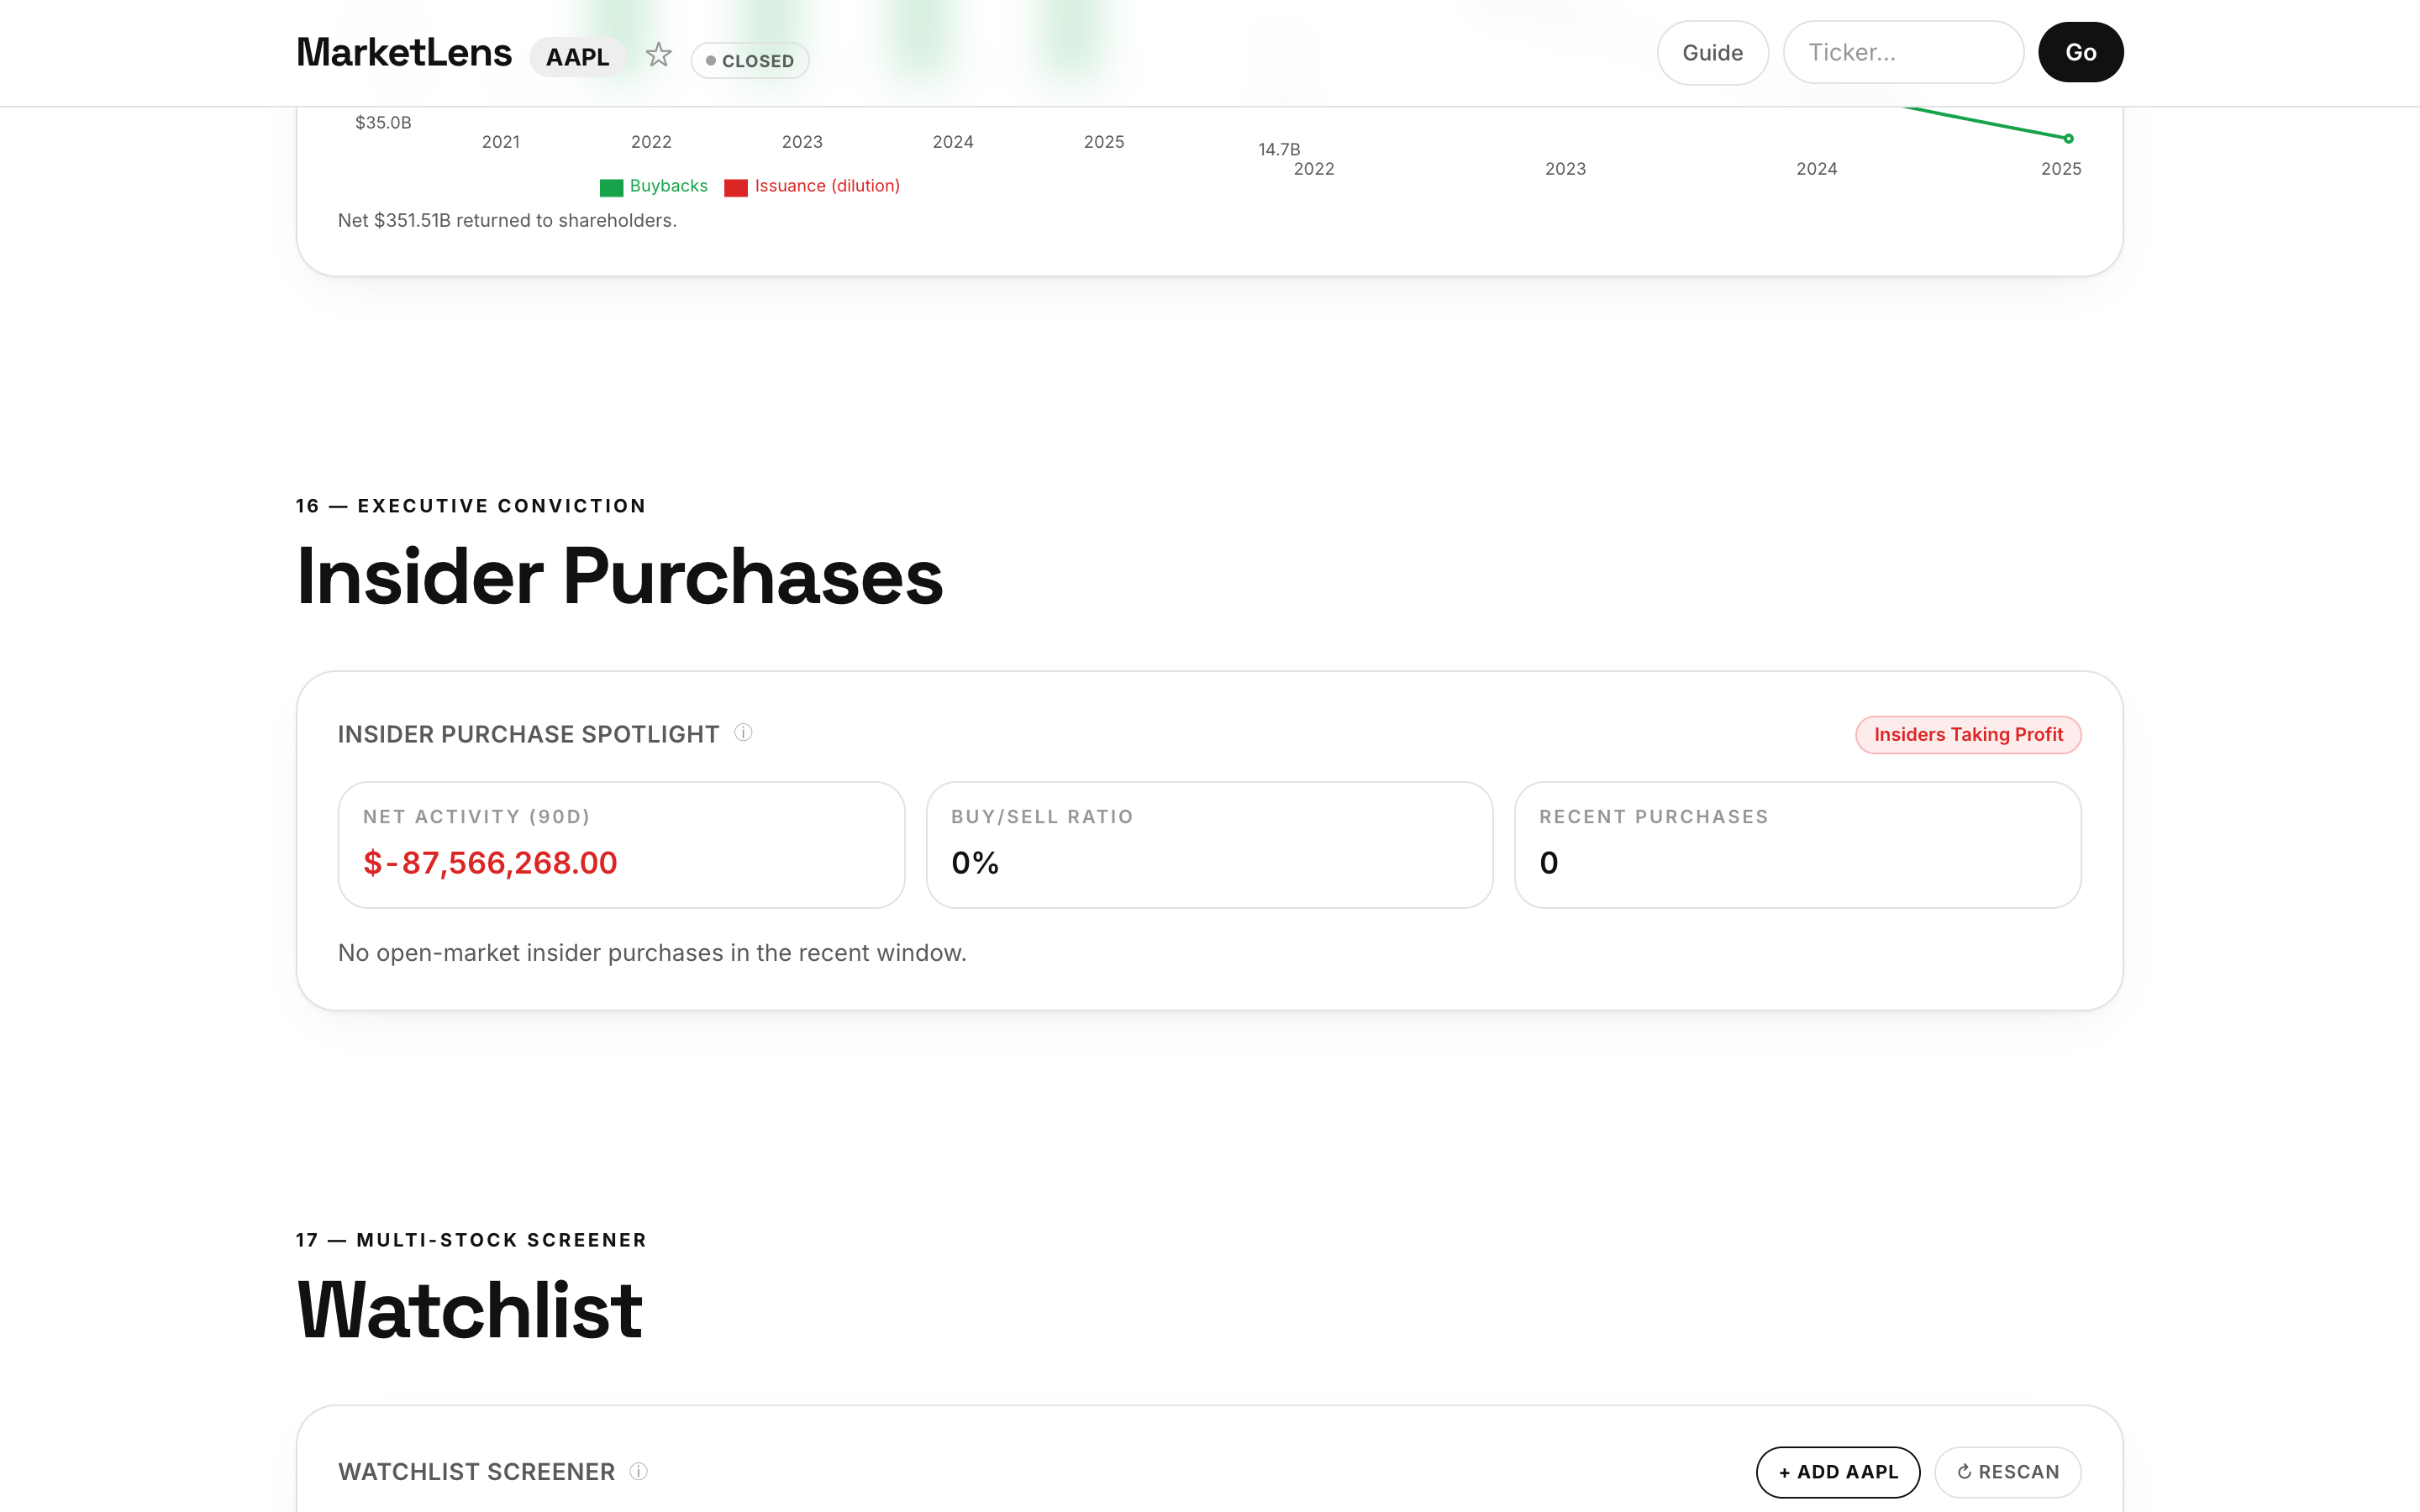This screenshot has width=2420, height=1512.
Task: Select the Buy/Sell Ratio card
Action: pyautogui.click(x=1209, y=845)
